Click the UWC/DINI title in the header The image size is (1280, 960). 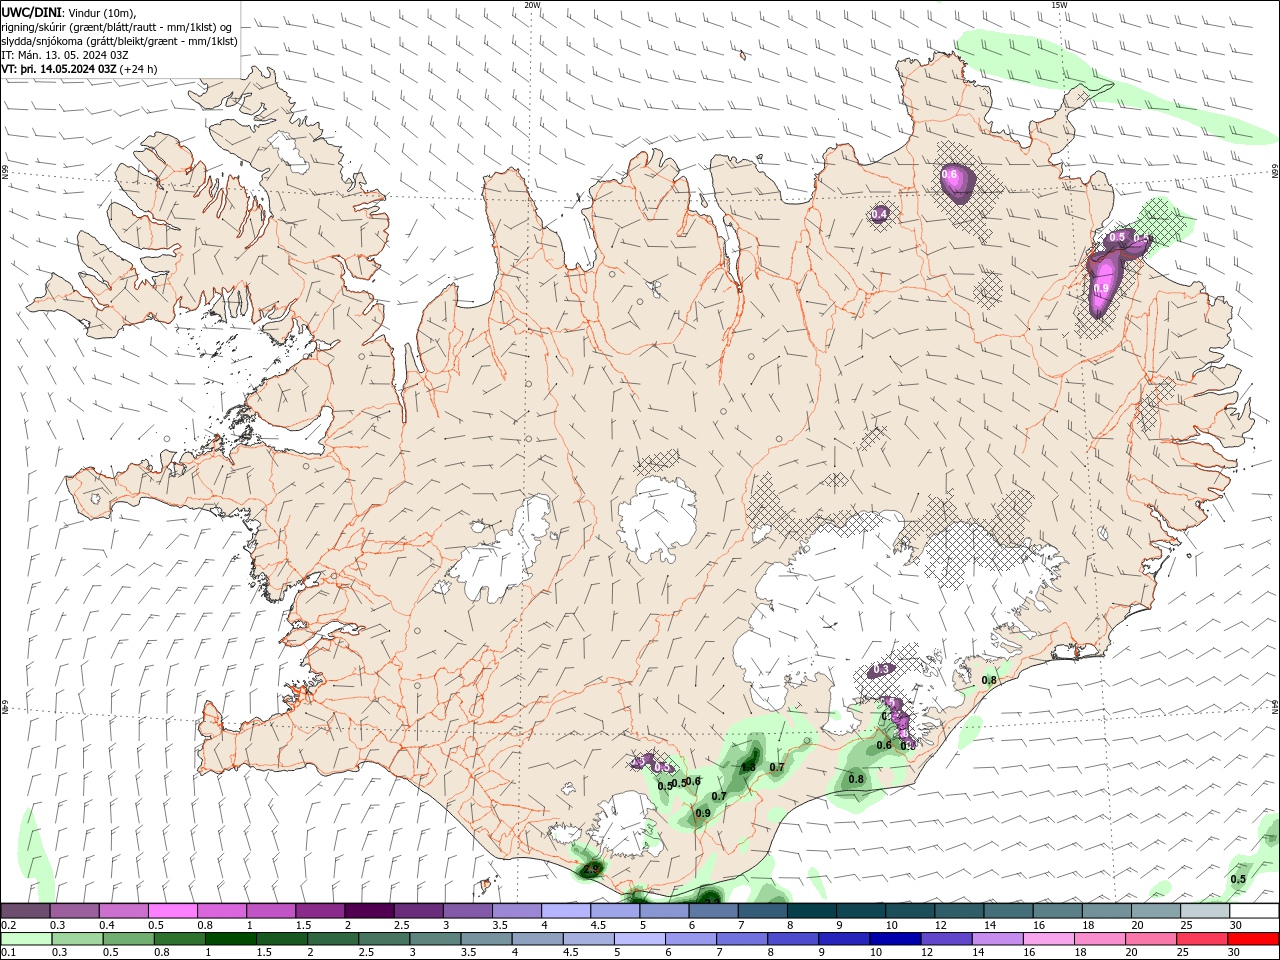pyautogui.click(x=30, y=11)
